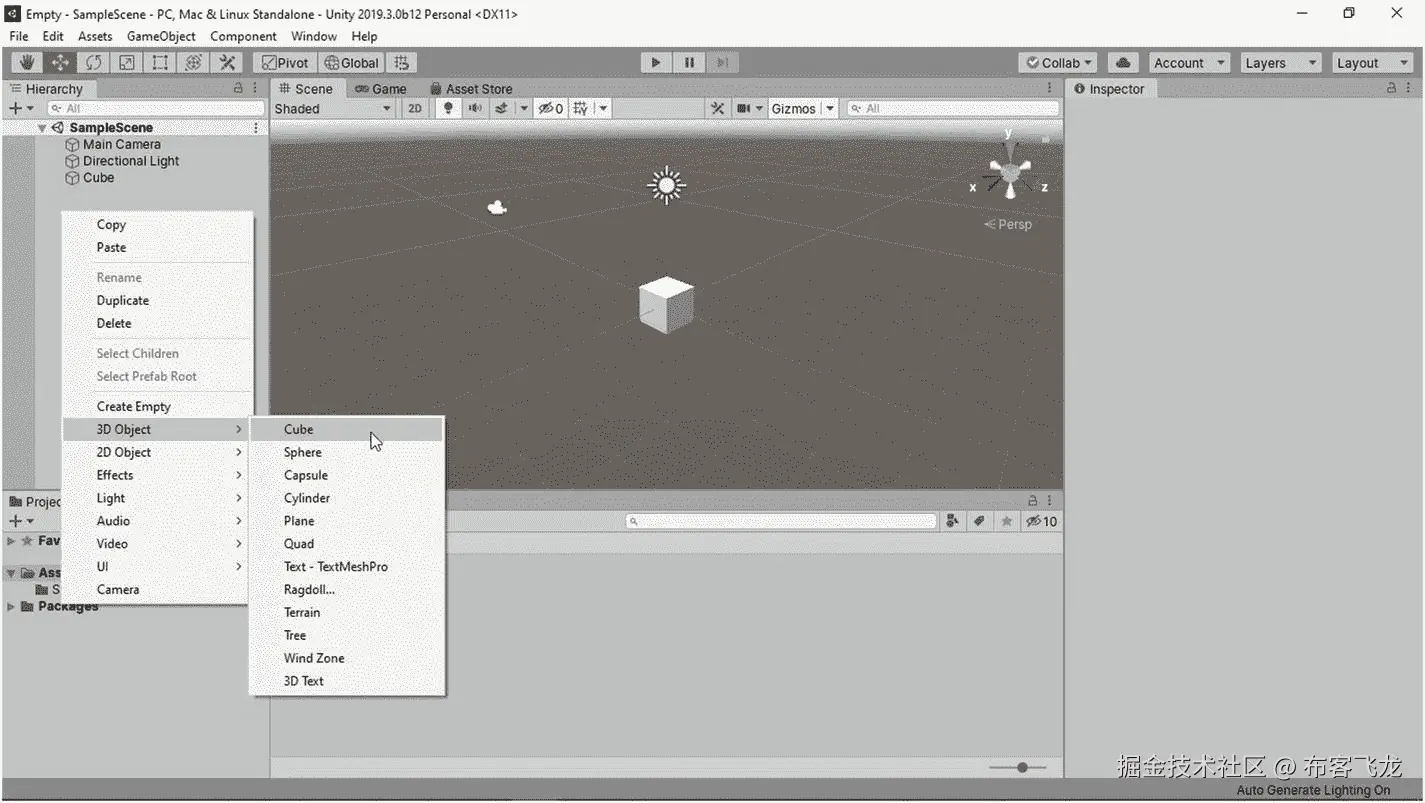1425x803 pixels.
Task: Open the scene camera settings dropdown
Action: (750, 108)
